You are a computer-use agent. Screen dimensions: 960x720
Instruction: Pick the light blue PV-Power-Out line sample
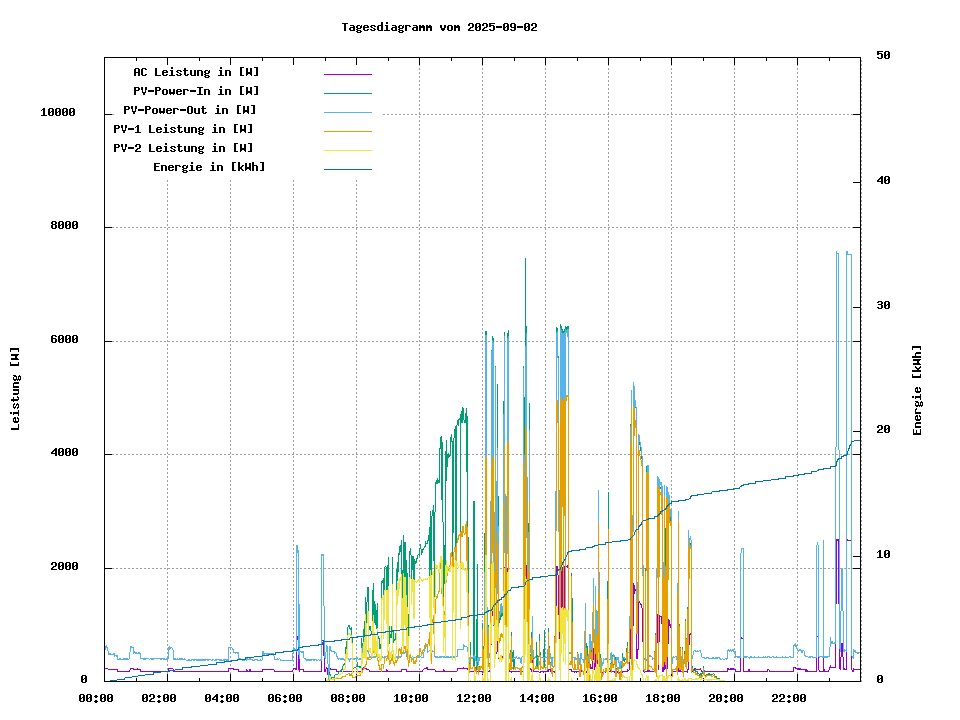click(347, 111)
